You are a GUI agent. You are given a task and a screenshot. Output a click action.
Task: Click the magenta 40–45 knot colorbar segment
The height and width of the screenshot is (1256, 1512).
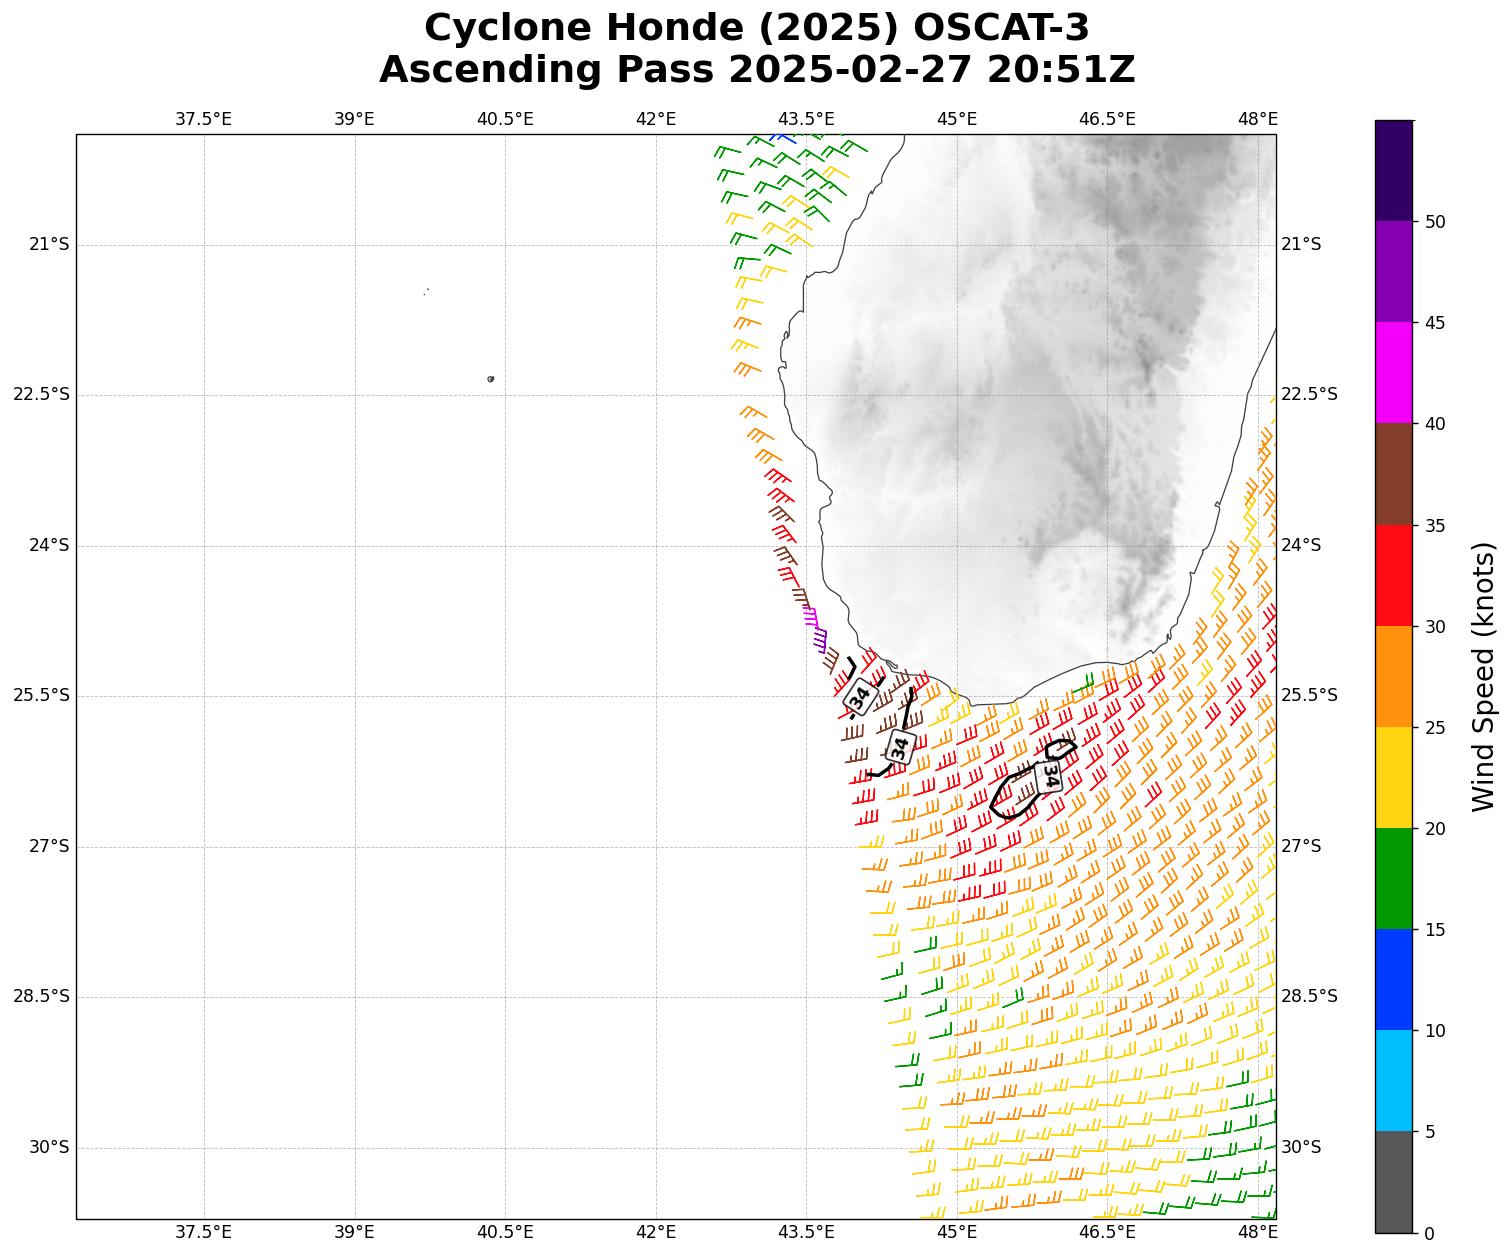(1393, 372)
